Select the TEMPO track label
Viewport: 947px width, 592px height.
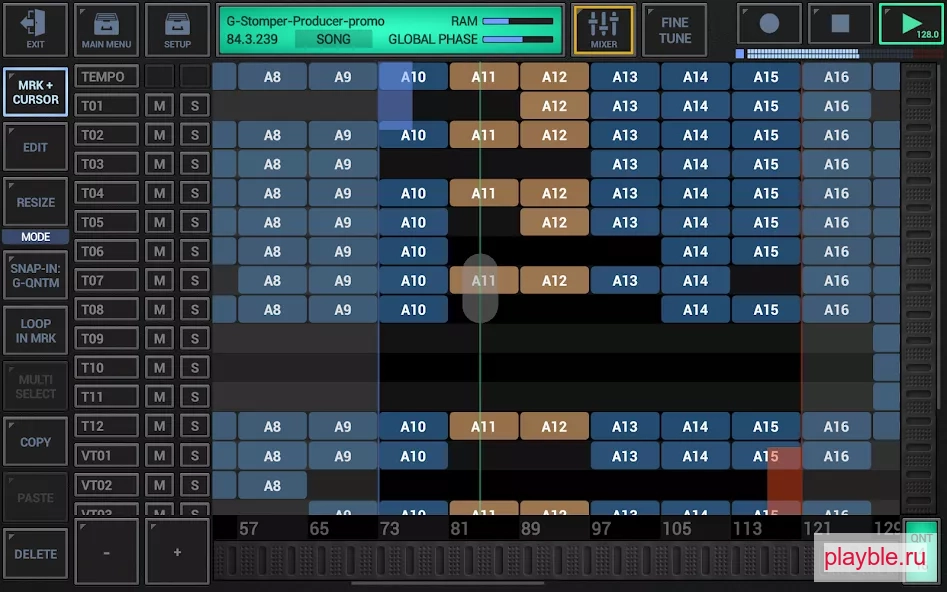point(106,77)
